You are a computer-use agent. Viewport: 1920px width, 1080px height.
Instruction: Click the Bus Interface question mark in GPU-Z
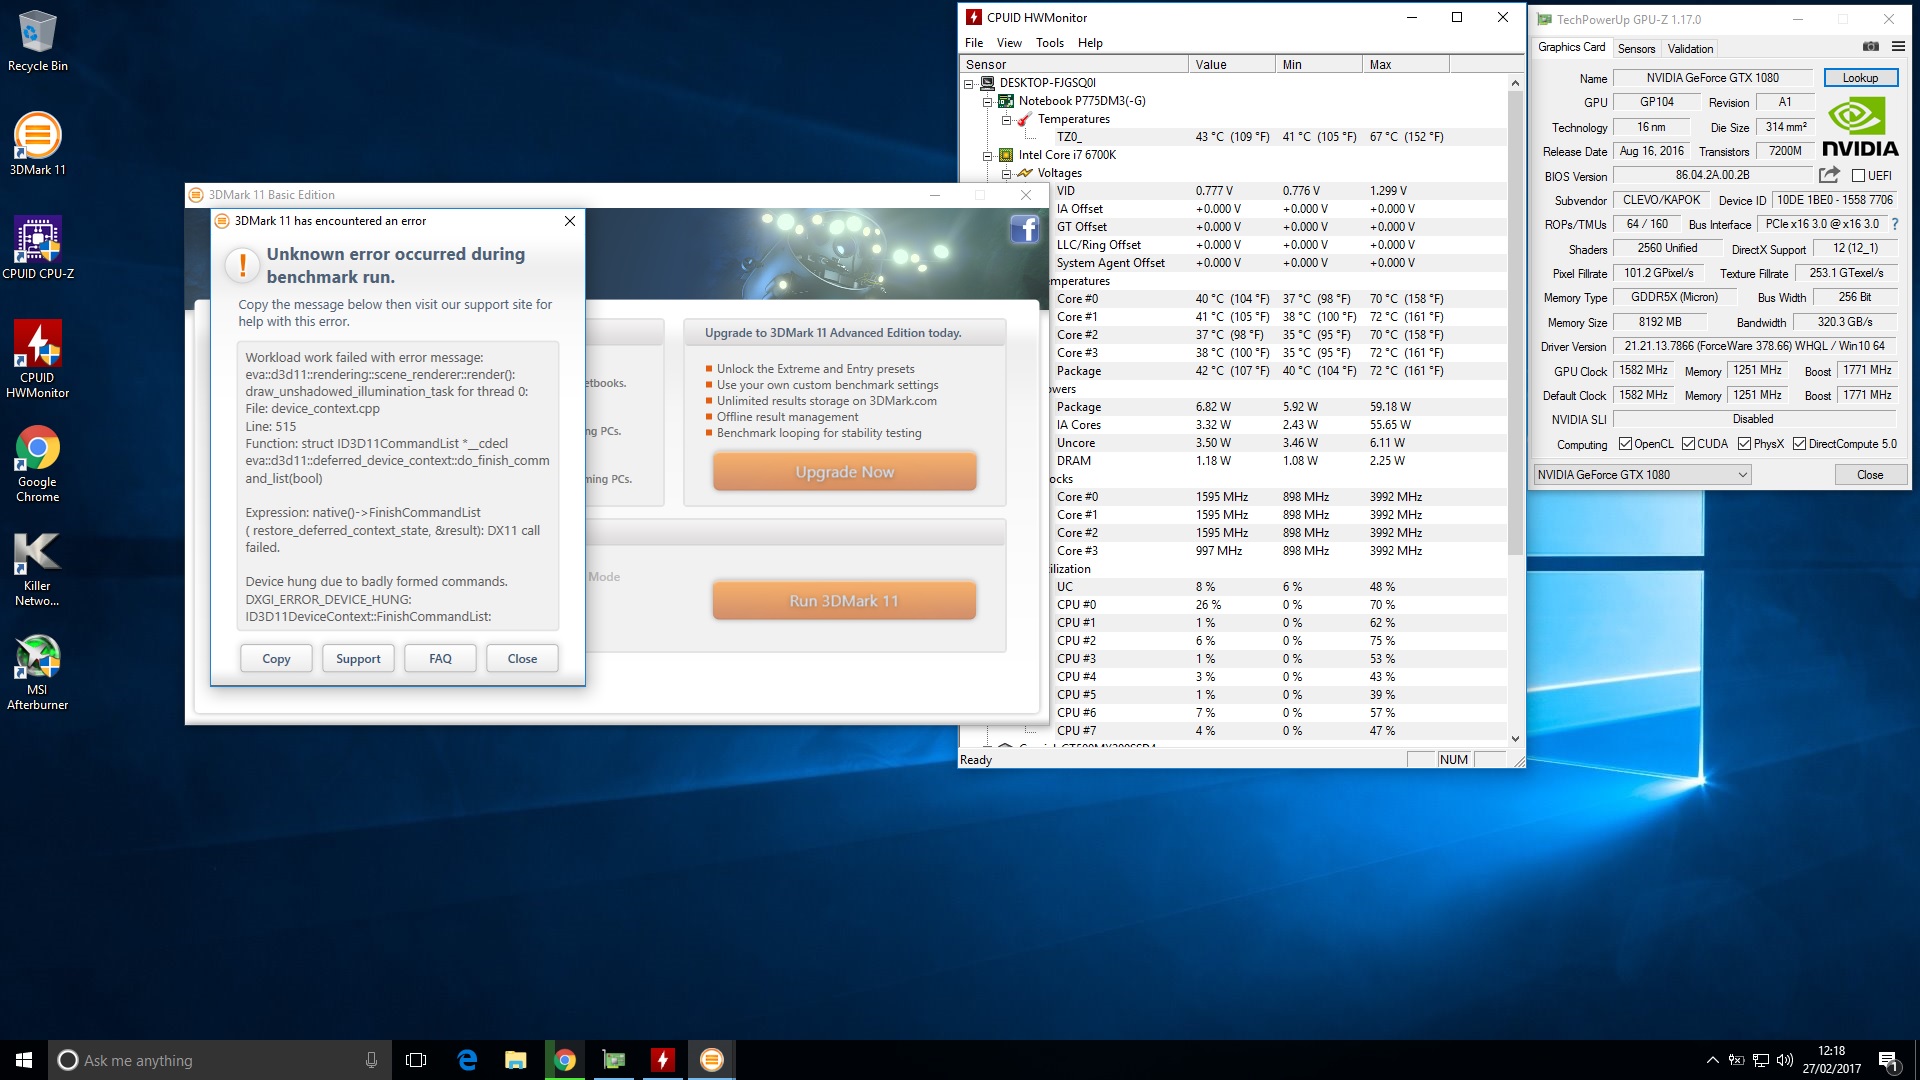coord(1894,224)
